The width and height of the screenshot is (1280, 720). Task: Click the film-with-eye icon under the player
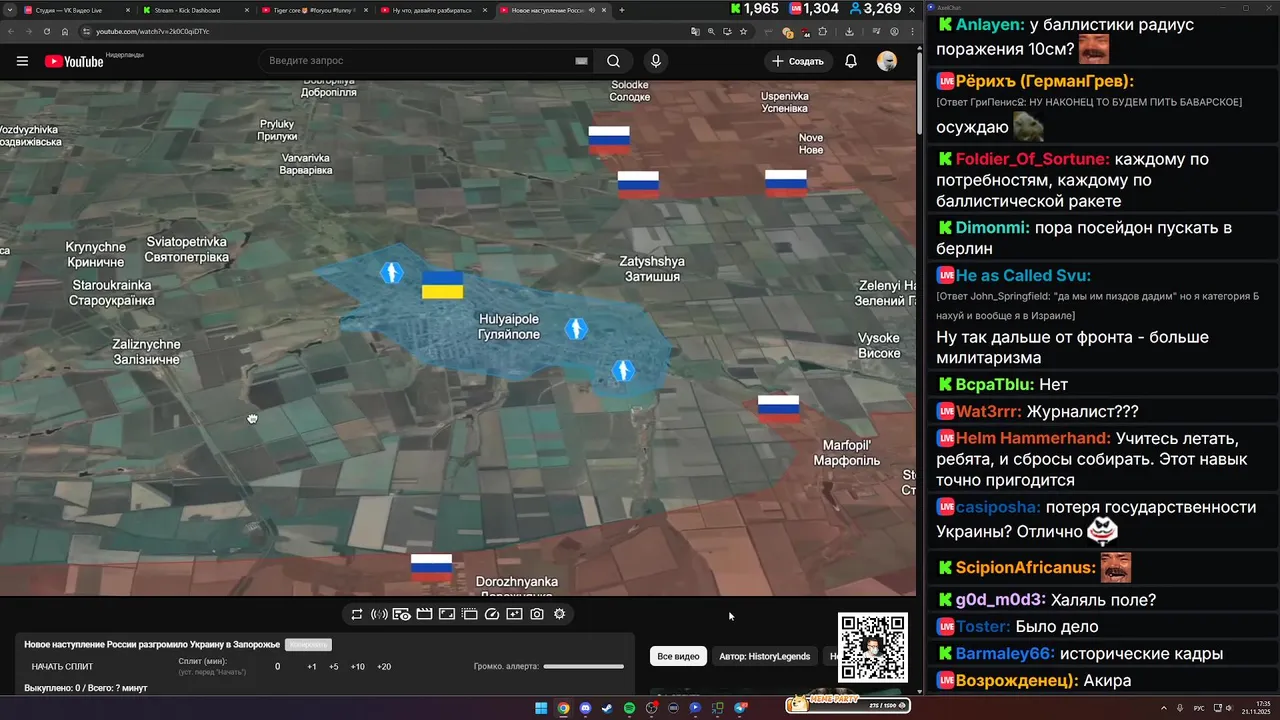401,614
